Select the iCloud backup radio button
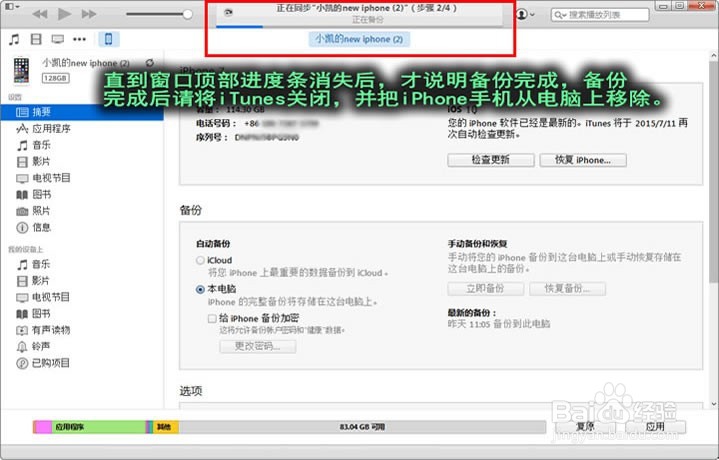Image resolution: width=719 pixels, height=460 pixels. tap(200, 260)
